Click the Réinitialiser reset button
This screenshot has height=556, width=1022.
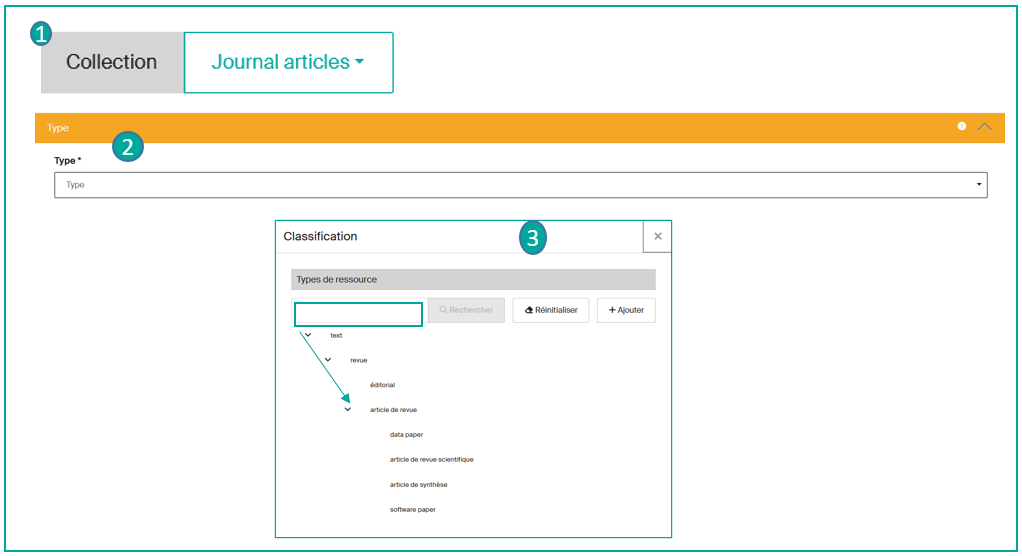551,310
